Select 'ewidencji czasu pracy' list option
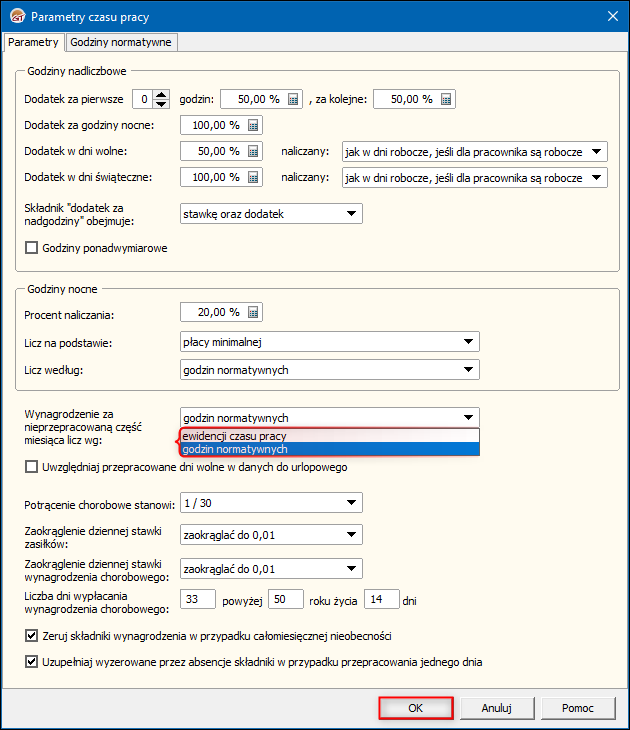 [330, 436]
